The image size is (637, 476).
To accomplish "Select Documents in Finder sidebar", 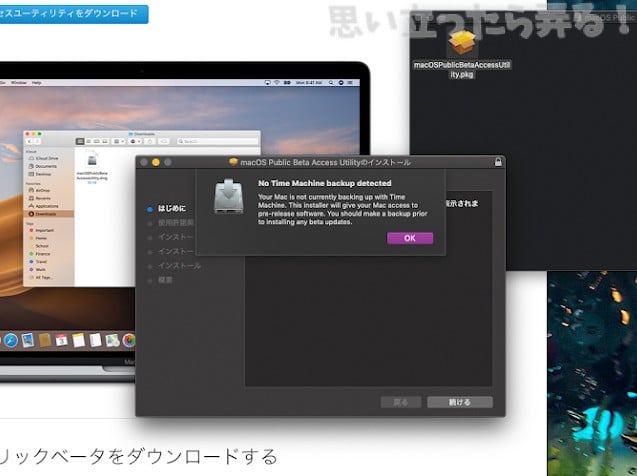I will point(43,167).
